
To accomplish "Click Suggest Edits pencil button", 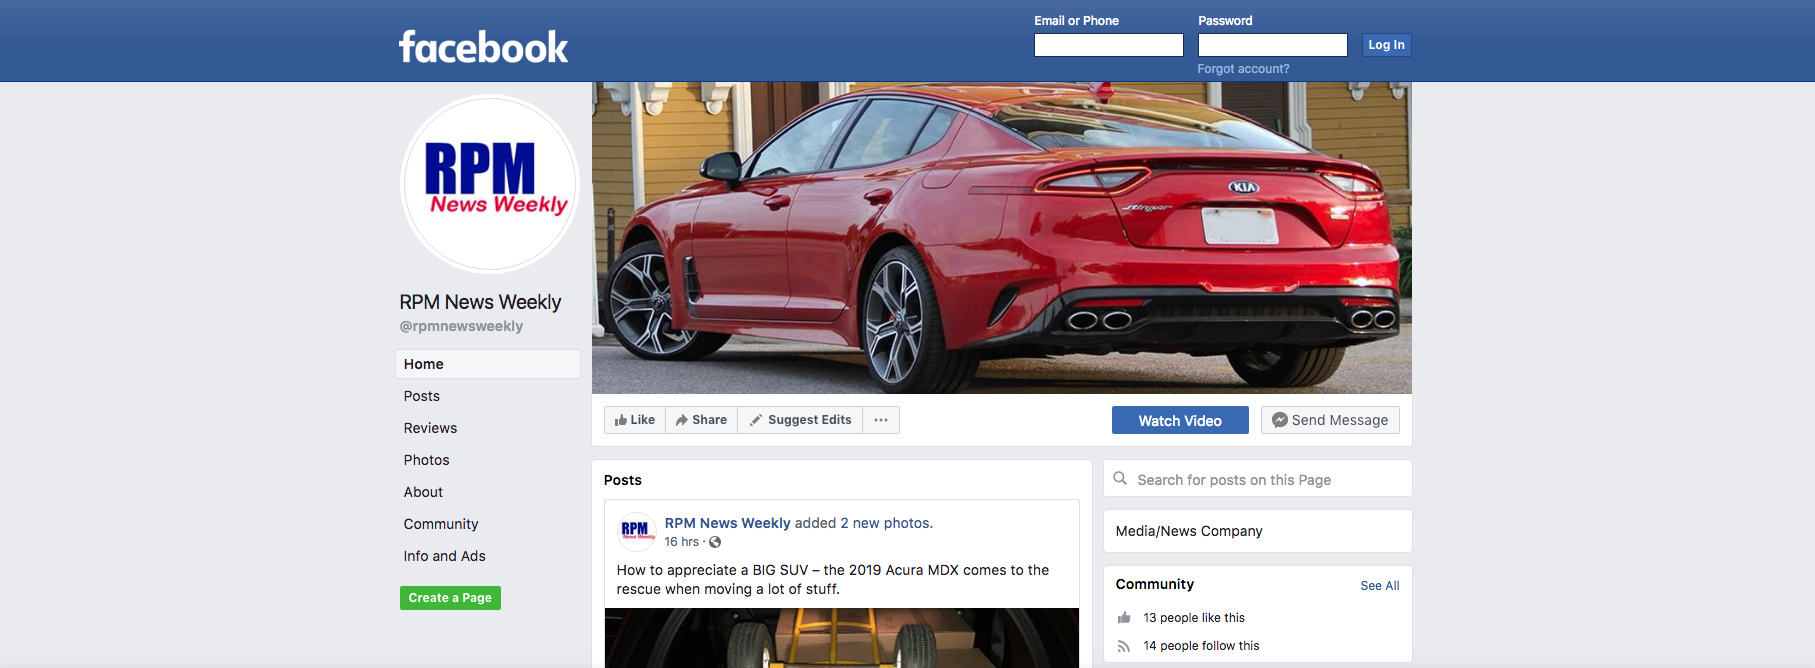I will click(x=800, y=420).
